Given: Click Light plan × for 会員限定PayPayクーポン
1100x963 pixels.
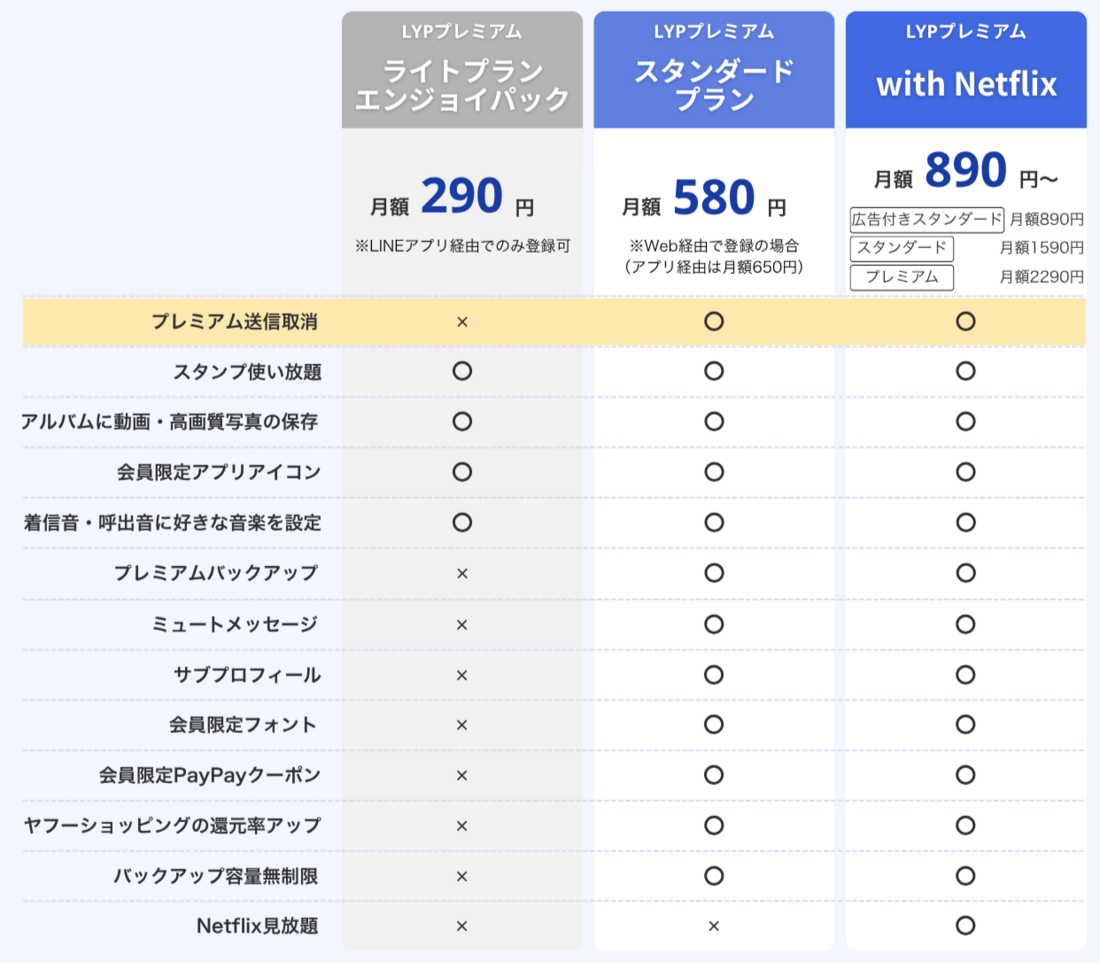Looking at the screenshot, I should [x=462, y=776].
